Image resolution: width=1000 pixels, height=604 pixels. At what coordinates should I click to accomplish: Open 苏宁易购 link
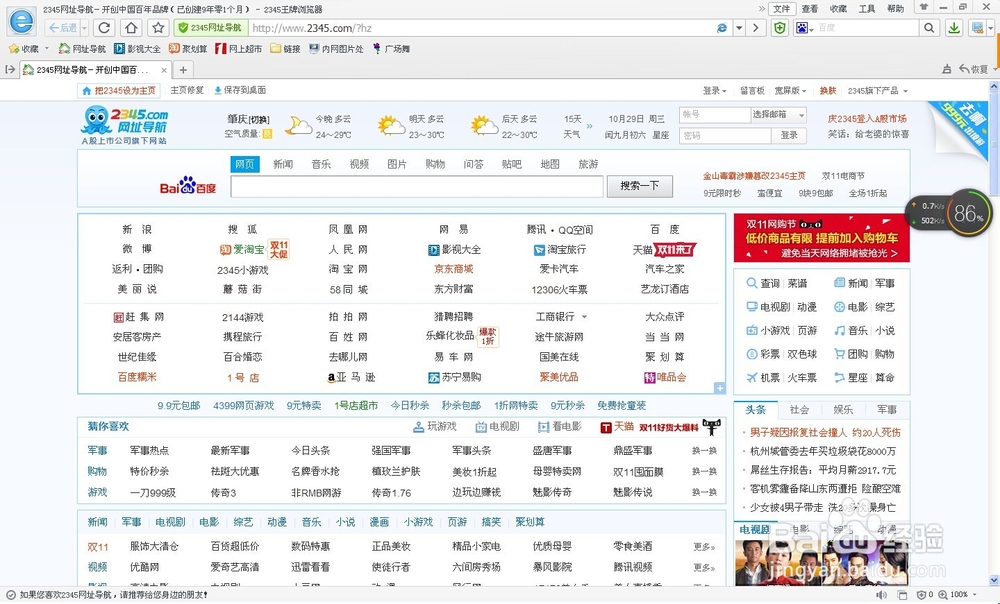point(455,378)
